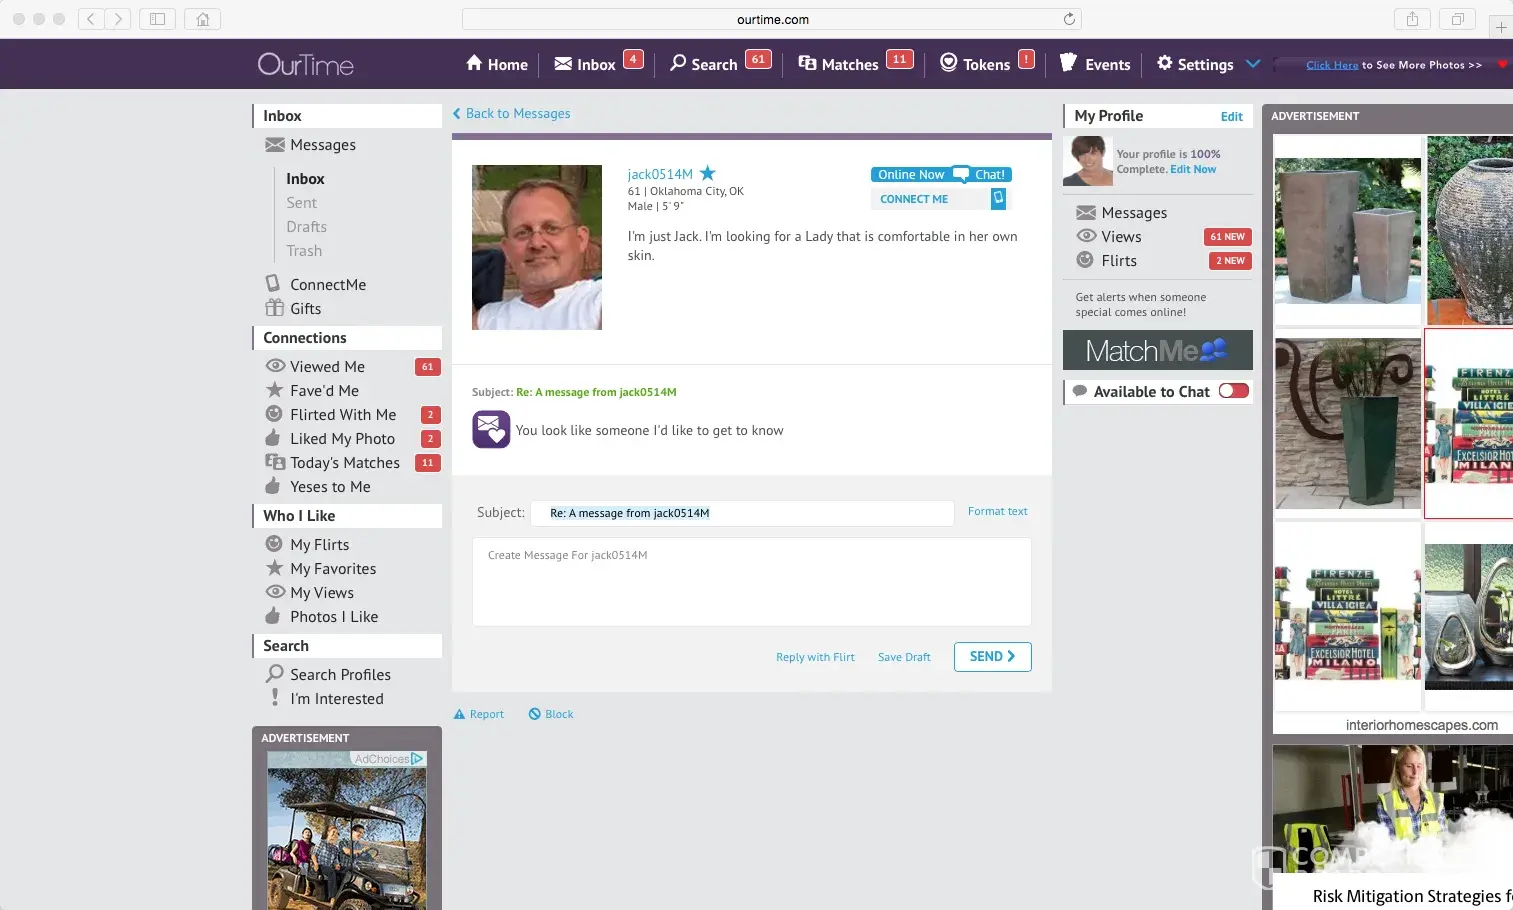Open My Flirts in sidebar

(320, 545)
